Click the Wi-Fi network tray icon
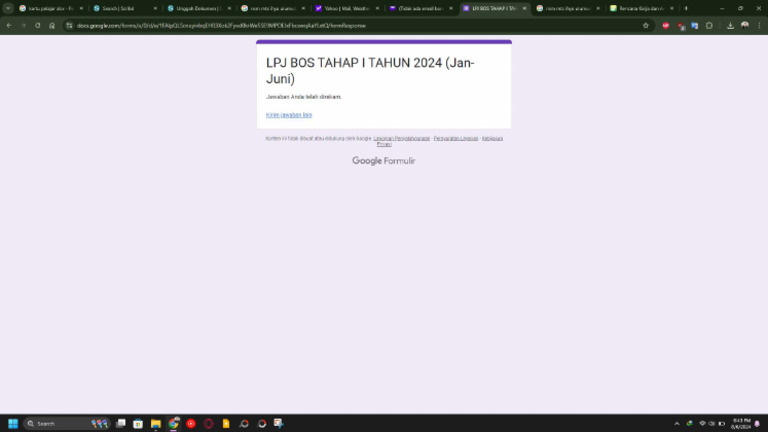The height and width of the screenshot is (432, 768). click(x=702, y=424)
